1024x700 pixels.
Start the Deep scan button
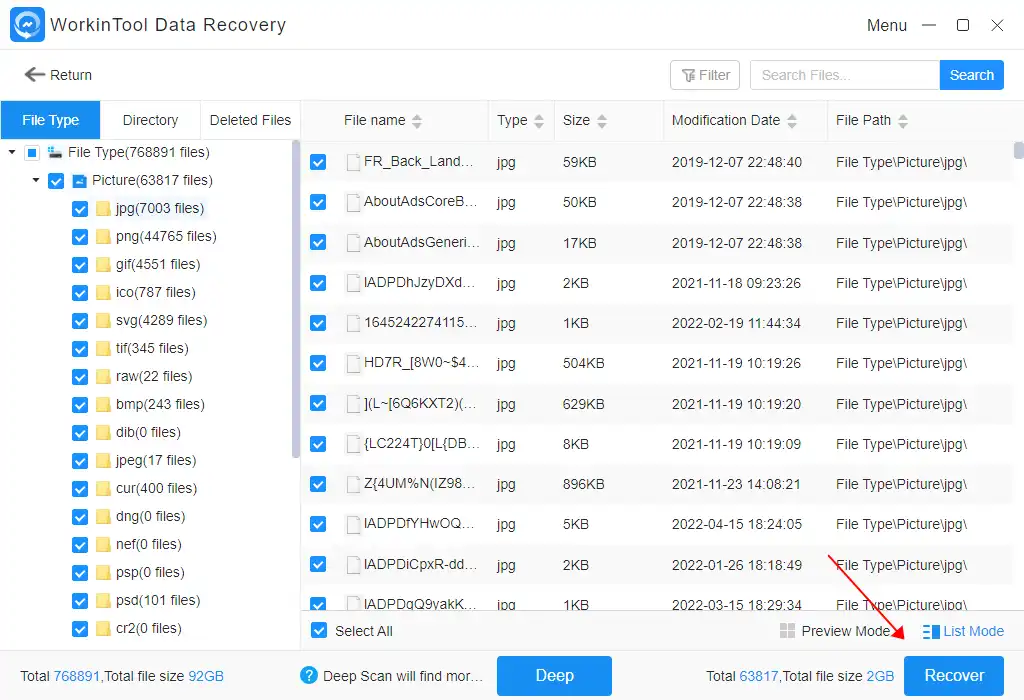tap(554, 676)
